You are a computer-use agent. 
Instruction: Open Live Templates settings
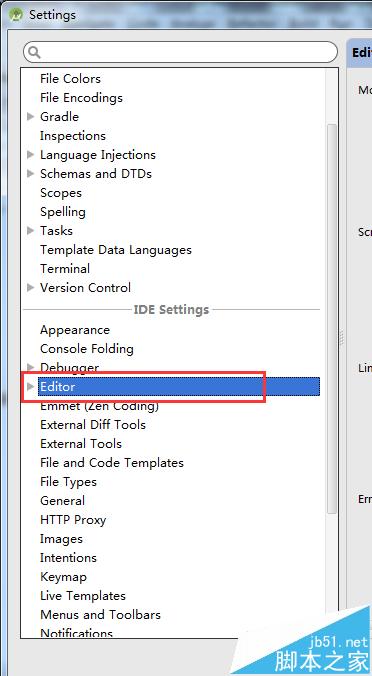pyautogui.click(x=83, y=596)
